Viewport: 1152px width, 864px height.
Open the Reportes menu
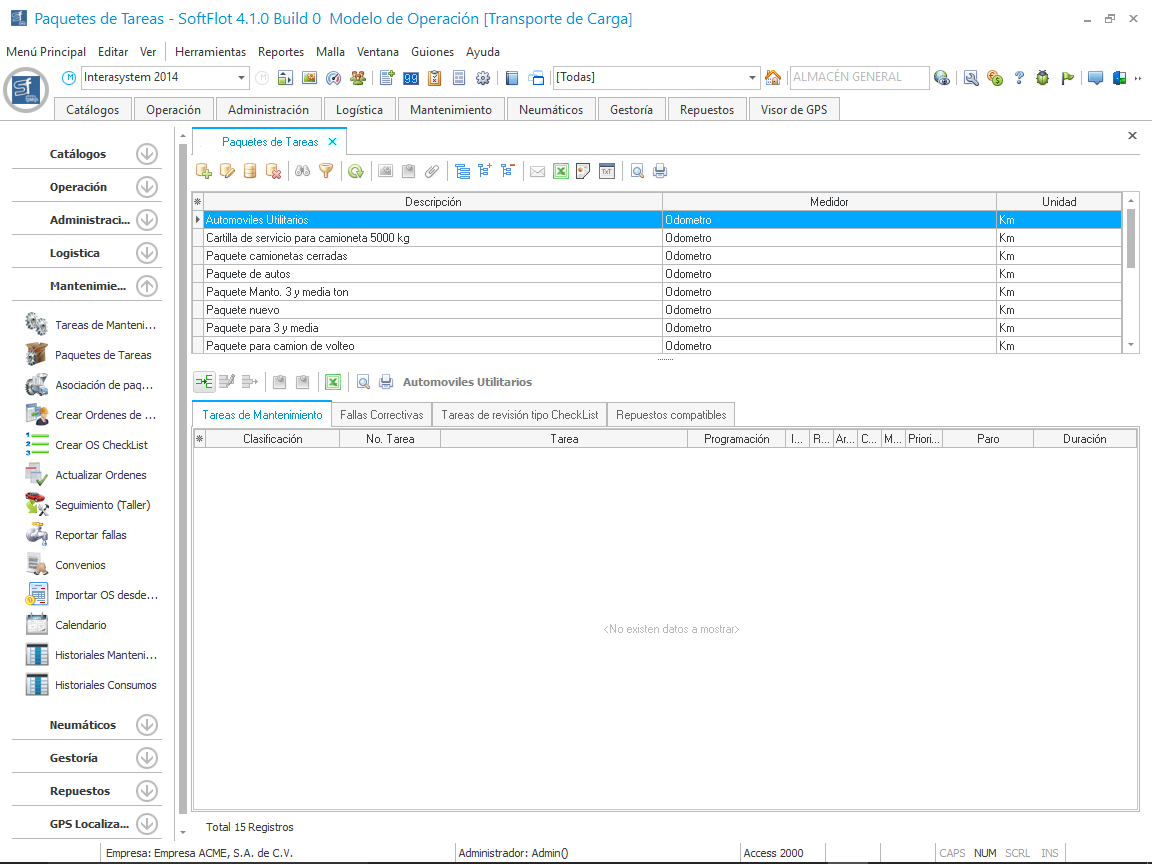[x=280, y=52]
